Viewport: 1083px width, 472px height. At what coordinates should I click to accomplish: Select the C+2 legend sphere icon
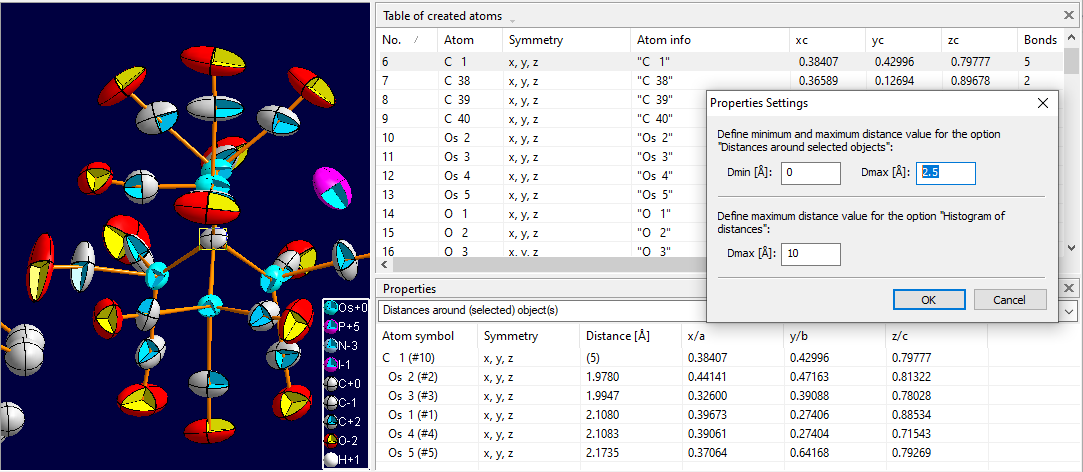tap(331, 421)
